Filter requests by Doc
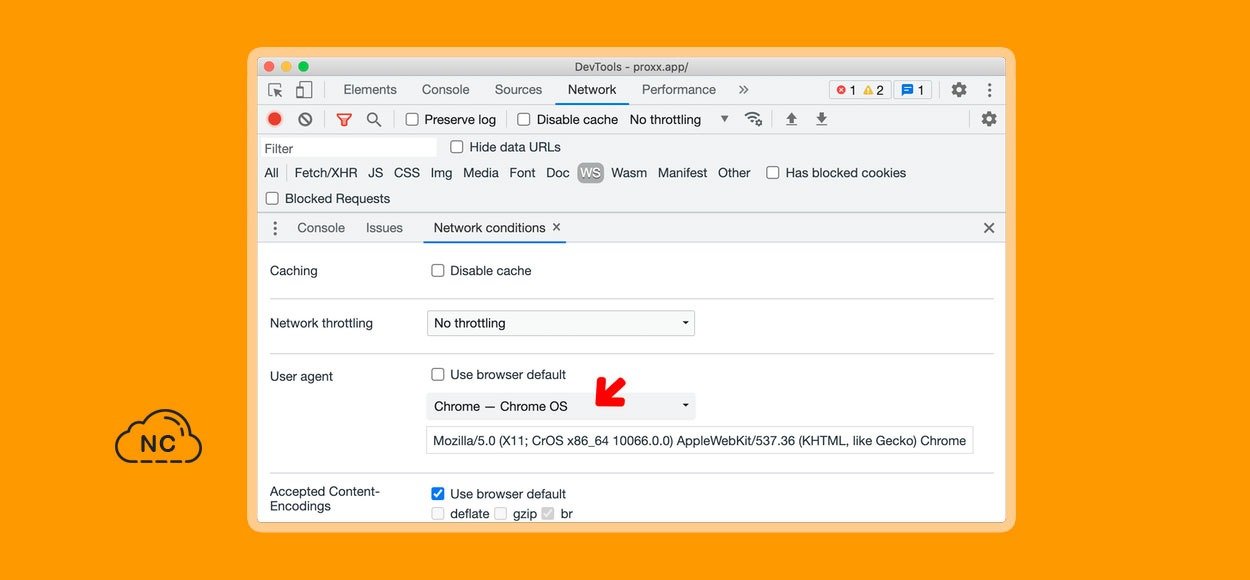1250x580 pixels. tap(558, 173)
